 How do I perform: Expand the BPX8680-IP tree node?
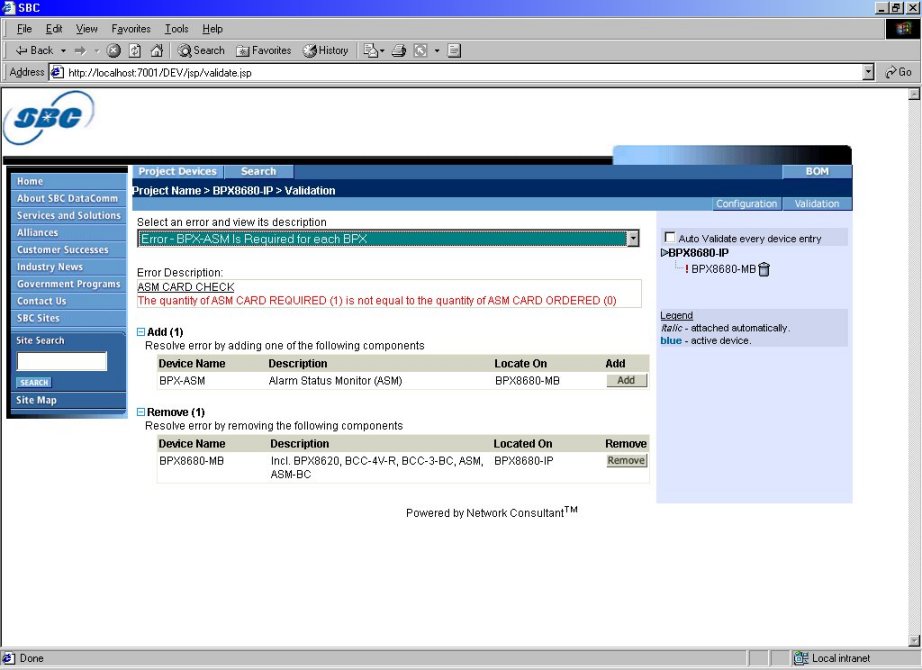pyautogui.click(x=664, y=253)
